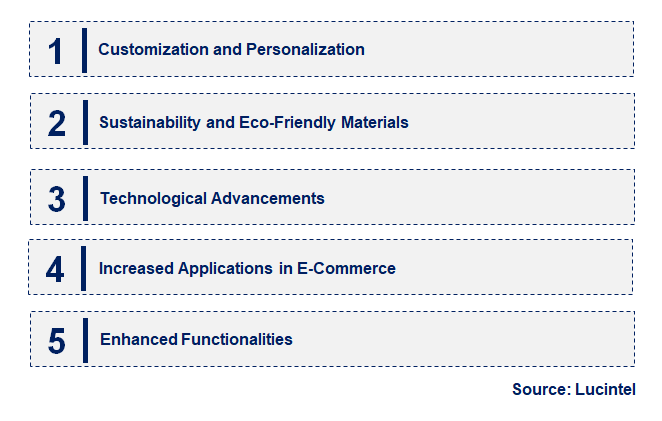Click vertical bar beside number 3

[85, 198]
